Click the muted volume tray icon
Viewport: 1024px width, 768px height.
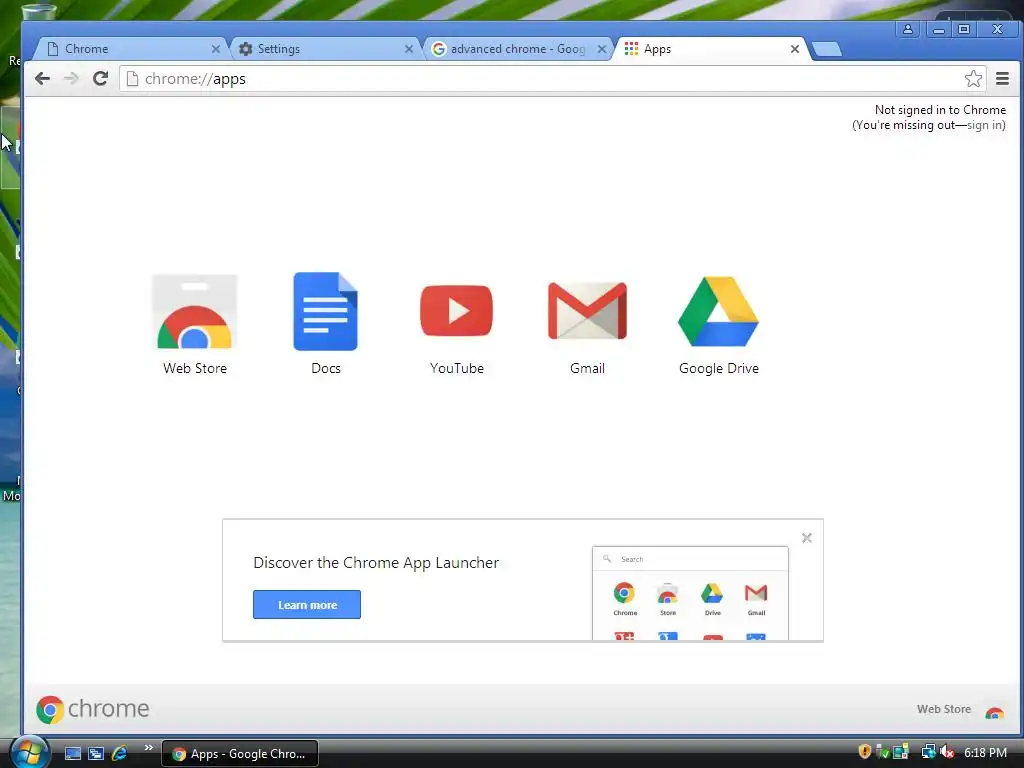pos(948,752)
